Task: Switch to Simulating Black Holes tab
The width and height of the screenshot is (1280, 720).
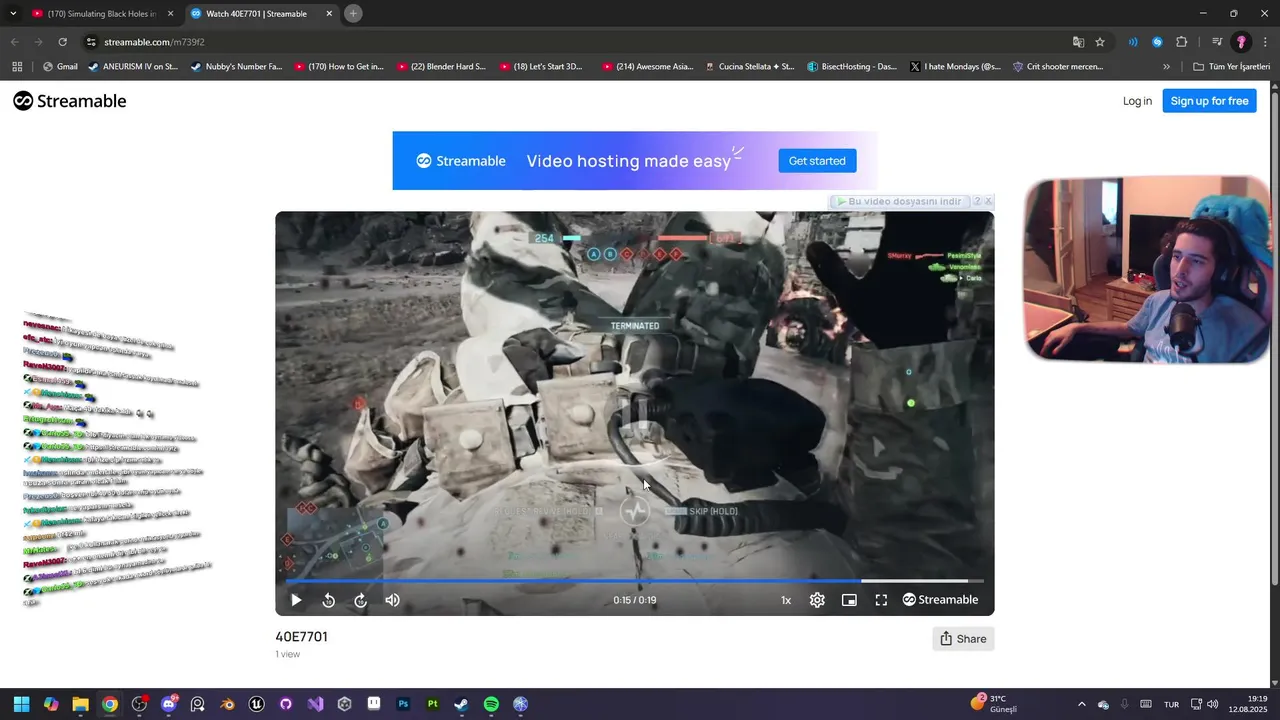Action: coord(100,14)
